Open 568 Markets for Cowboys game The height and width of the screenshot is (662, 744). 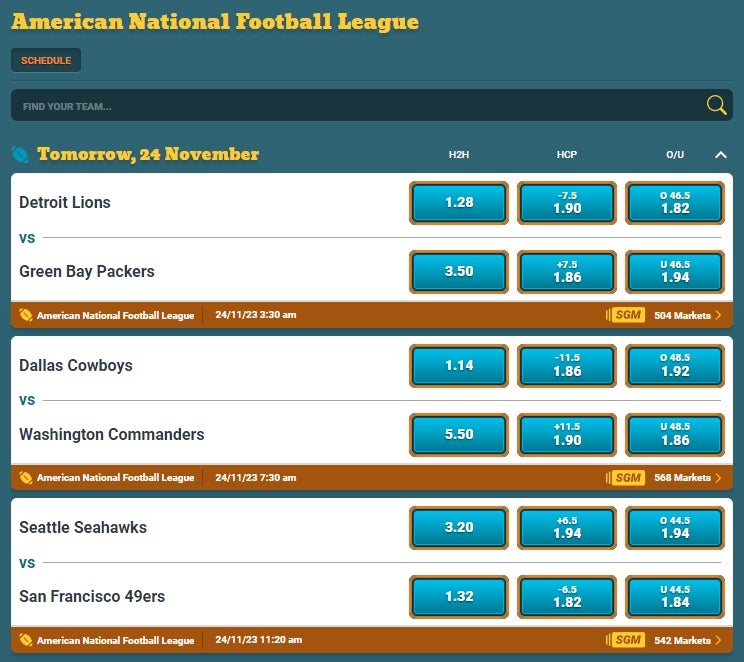pyautogui.click(x=687, y=477)
